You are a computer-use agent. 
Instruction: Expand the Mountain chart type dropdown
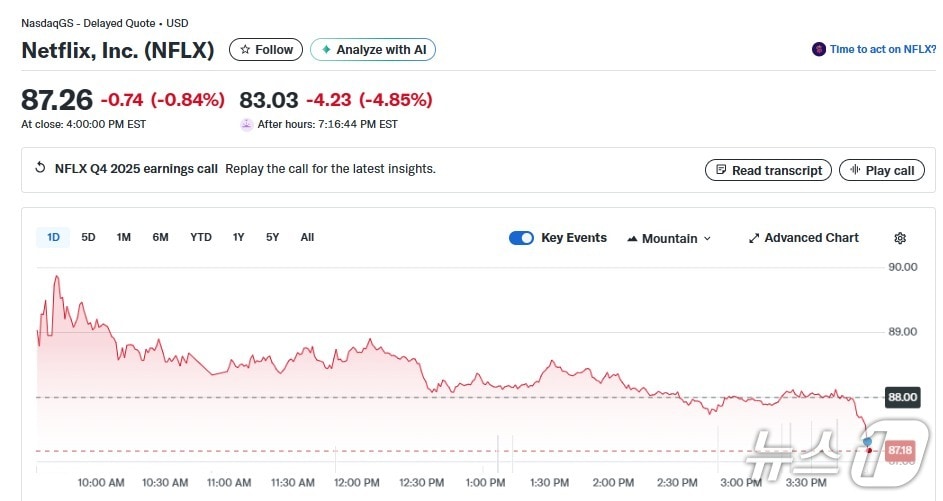[669, 238]
